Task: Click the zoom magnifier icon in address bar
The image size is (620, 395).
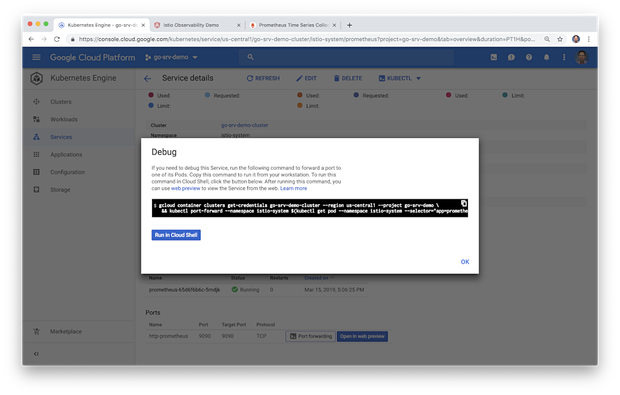Action: (x=547, y=39)
